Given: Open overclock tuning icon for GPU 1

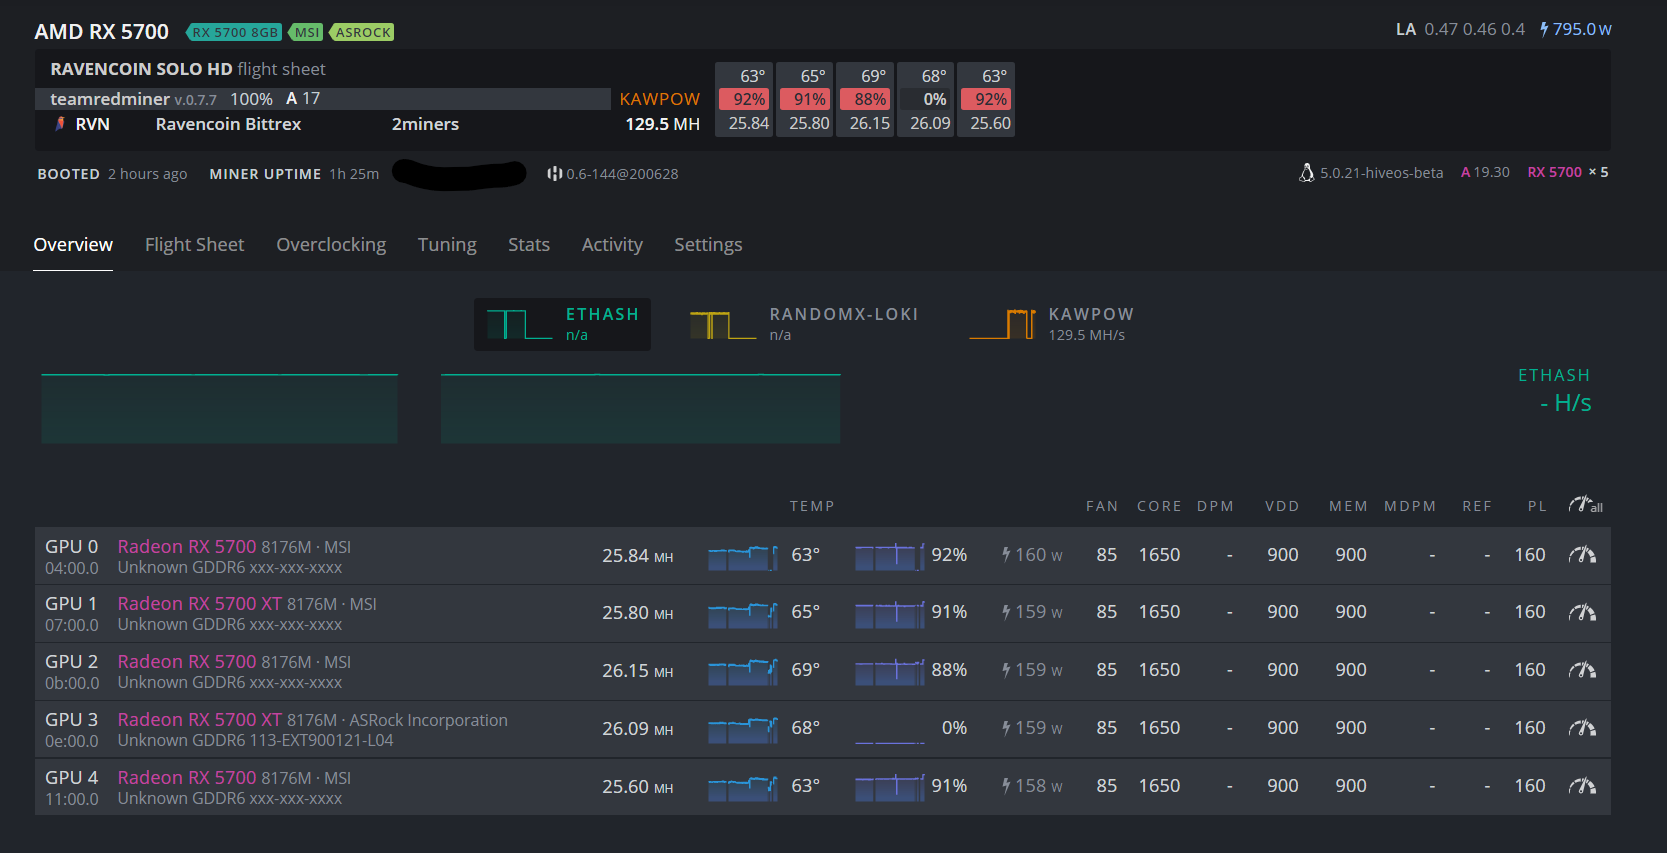Looking at the screenshot, I should [x=1582, y=612].
